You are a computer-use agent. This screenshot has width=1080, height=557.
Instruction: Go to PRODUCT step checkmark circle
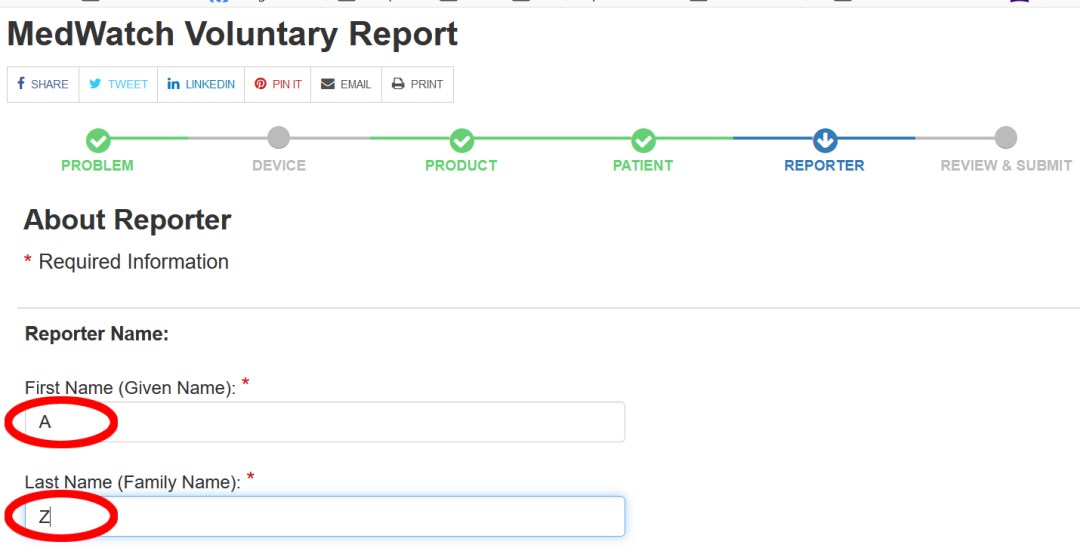461,140
